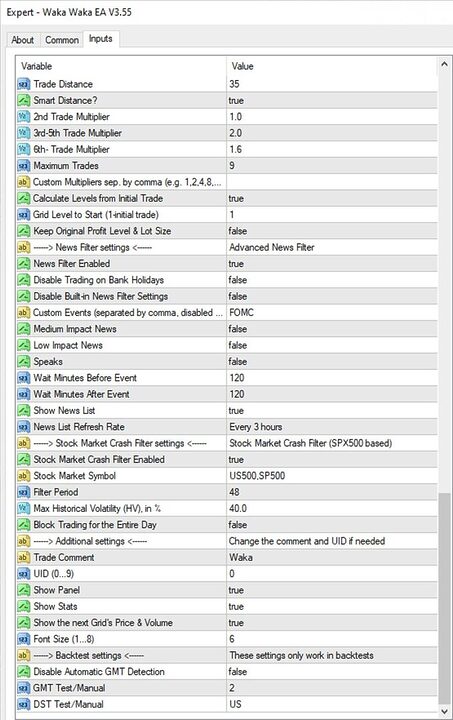Click the double icon beside Max Historical Volatility
The width and height of the screenshot is (453, 720).
point(23,508)
